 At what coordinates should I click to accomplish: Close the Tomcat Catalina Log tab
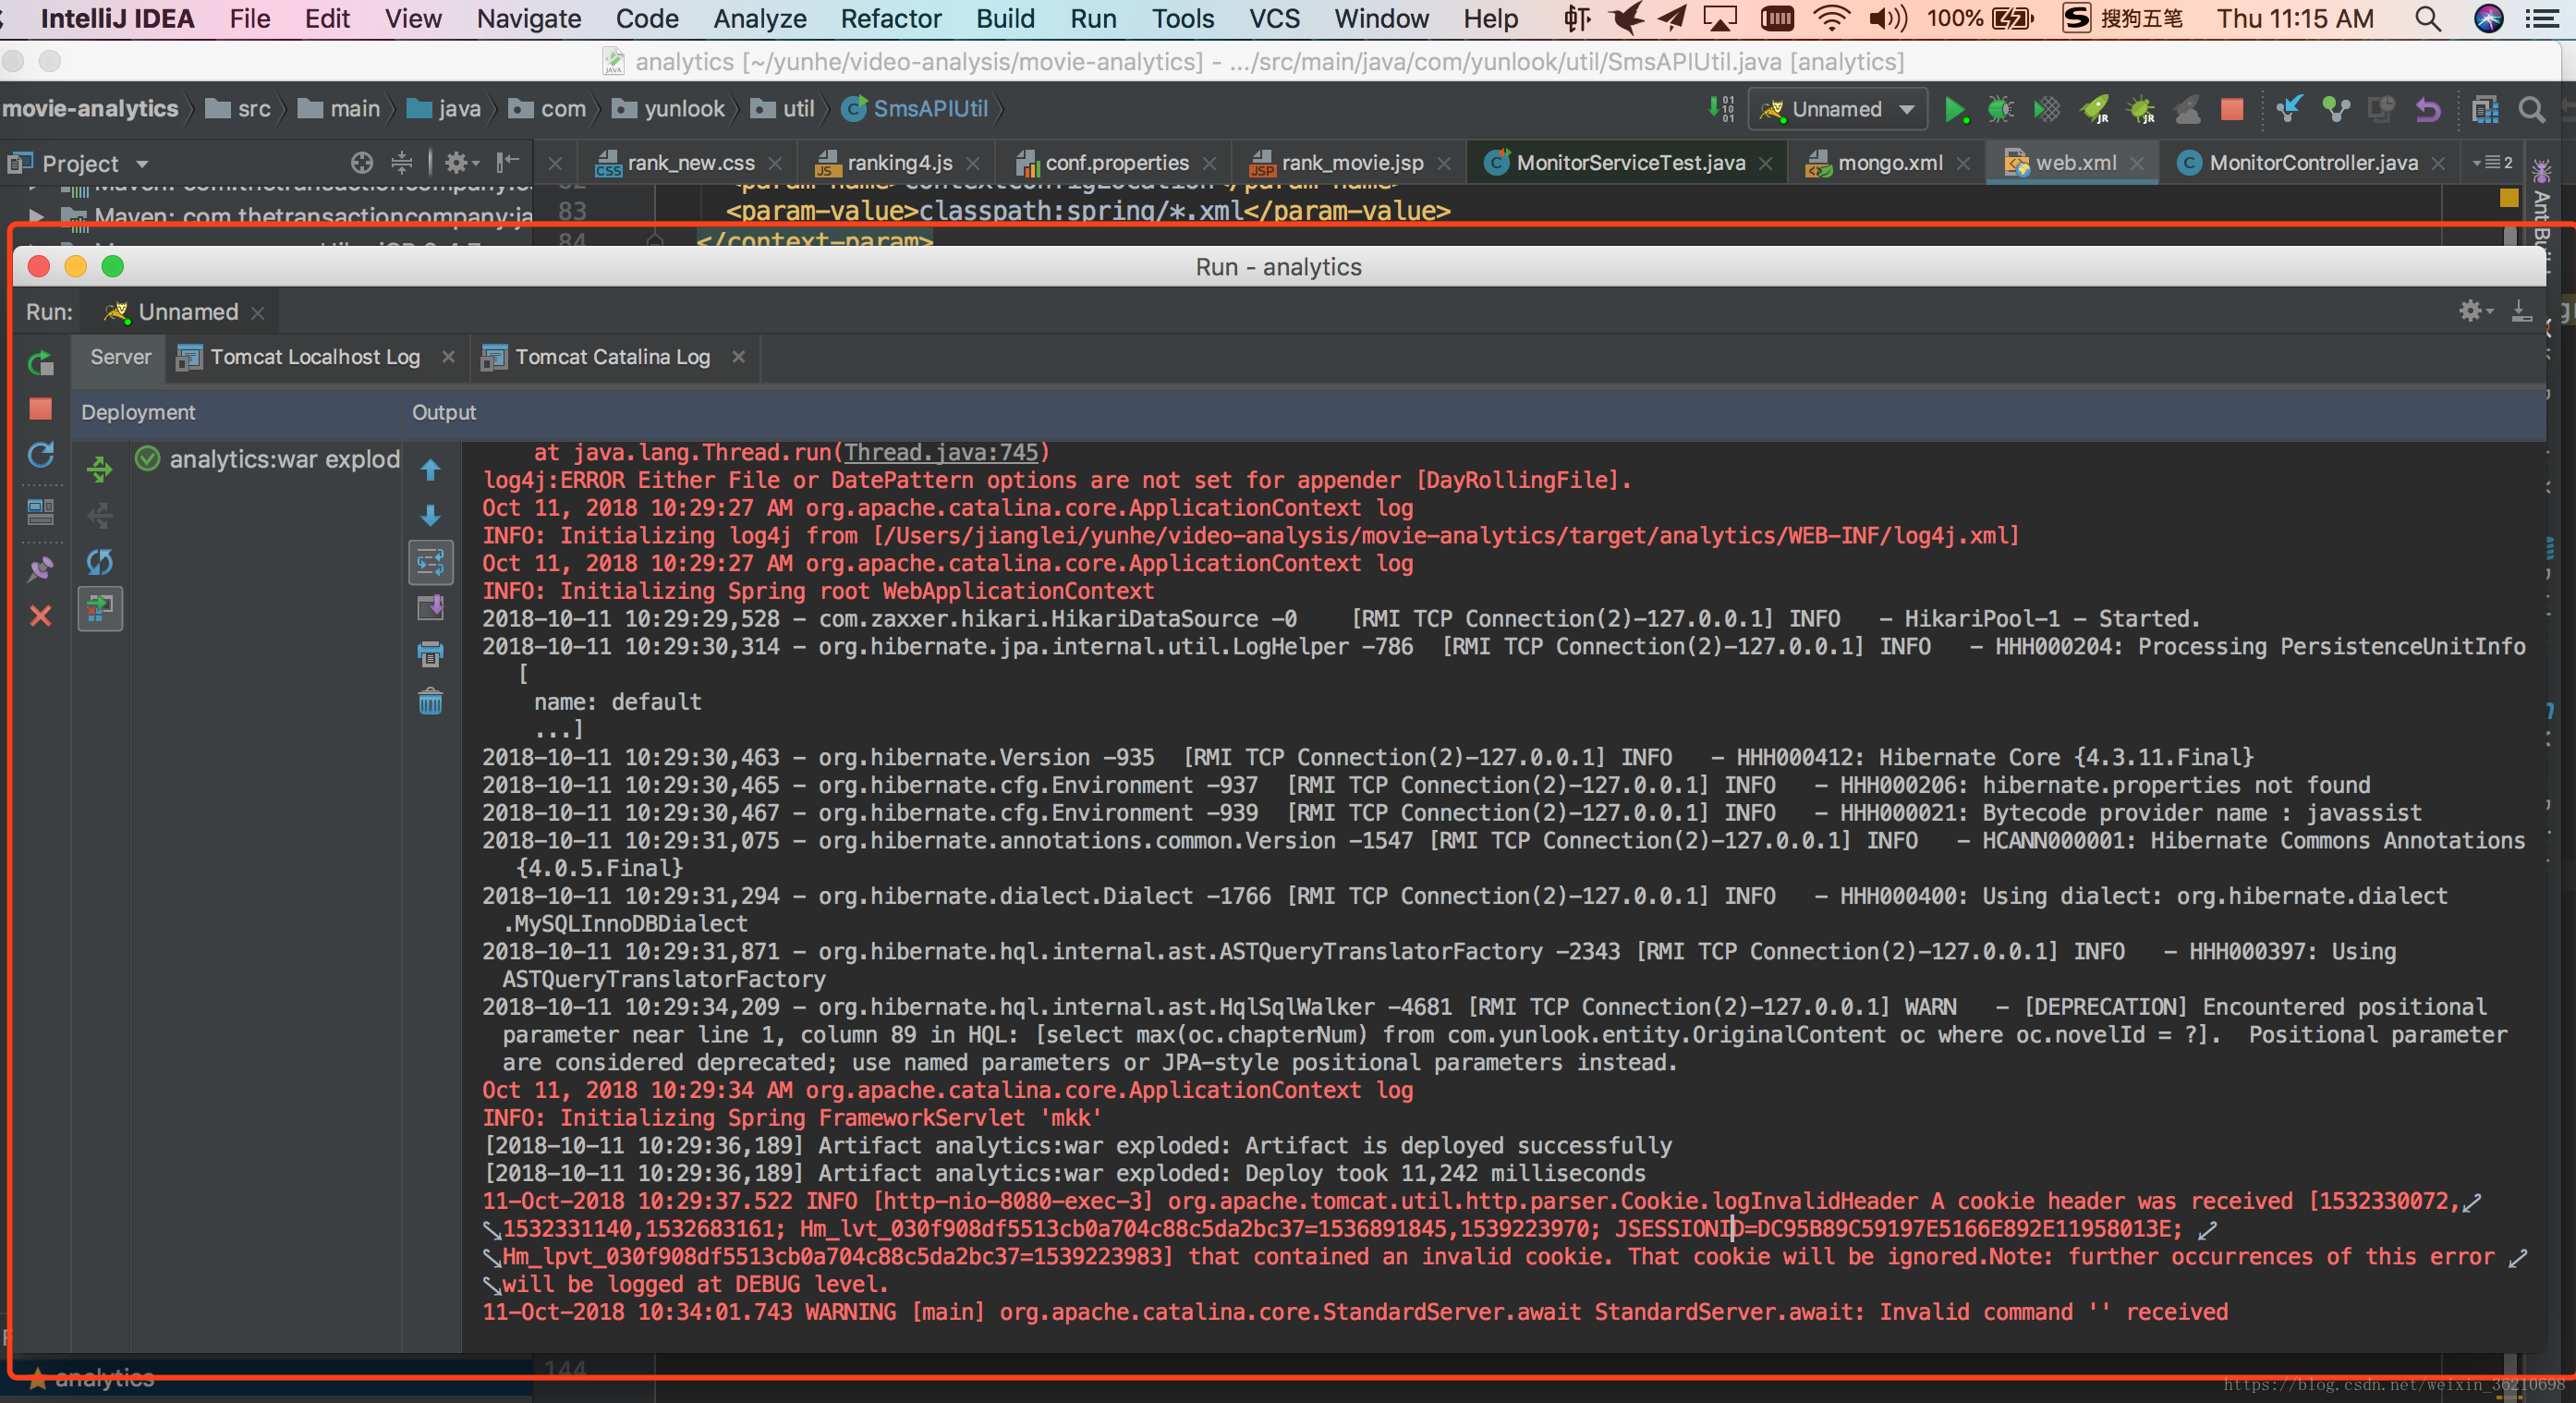(x=739, y=357)
